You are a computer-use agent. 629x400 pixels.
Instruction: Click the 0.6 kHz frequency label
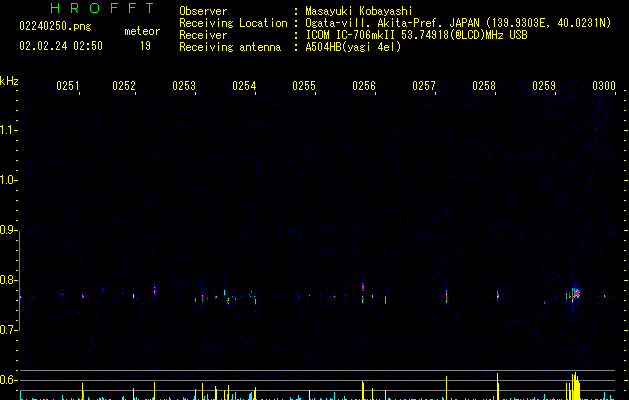click(8, 380)
